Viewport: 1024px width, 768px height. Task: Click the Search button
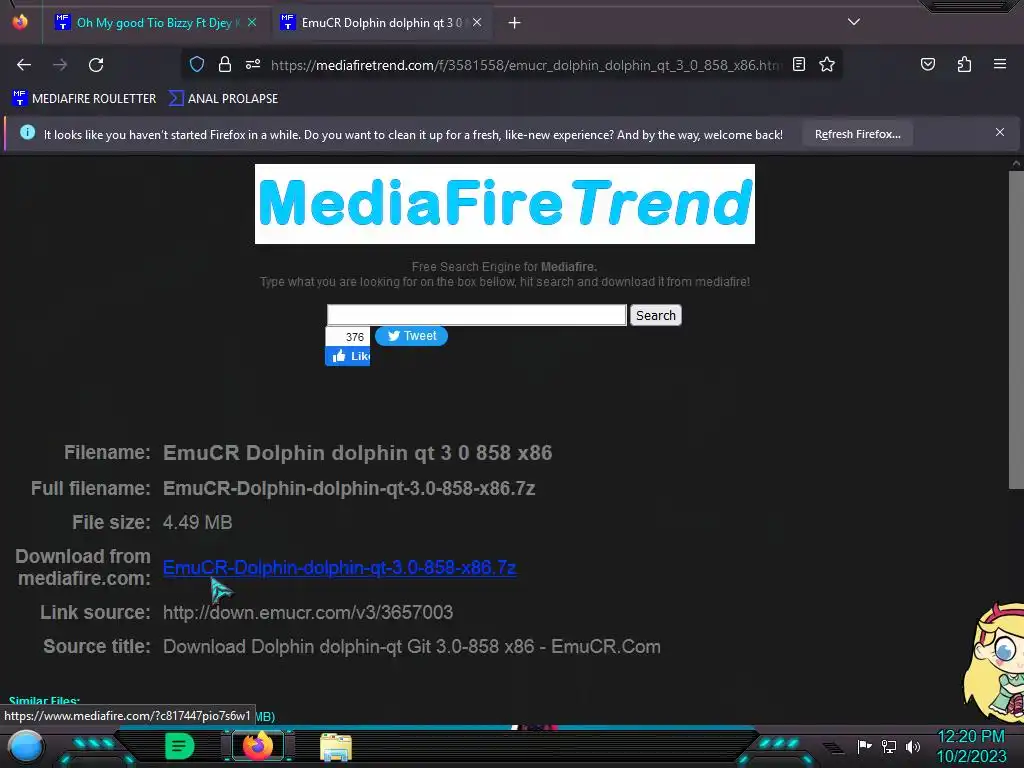(656, 315)
